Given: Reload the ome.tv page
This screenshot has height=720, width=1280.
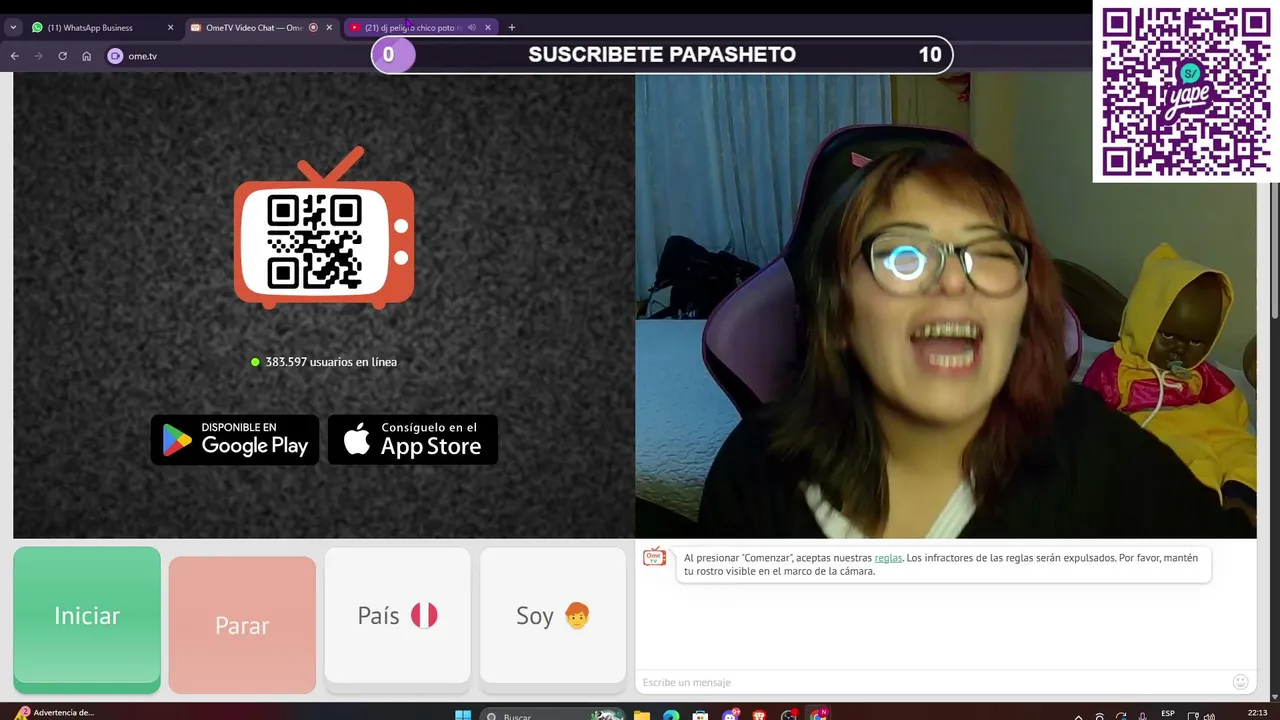Looking at the screenshot, I should point(62,56).
